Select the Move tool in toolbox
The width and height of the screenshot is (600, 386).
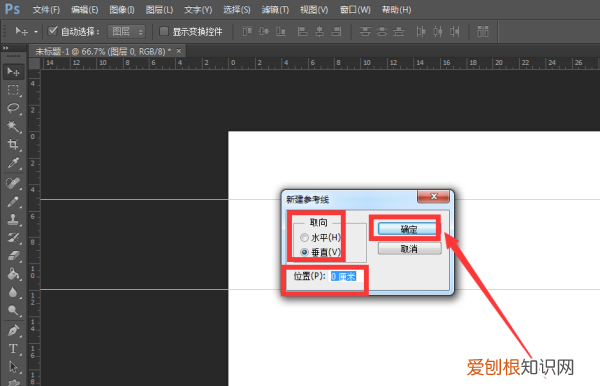(13, 72)
